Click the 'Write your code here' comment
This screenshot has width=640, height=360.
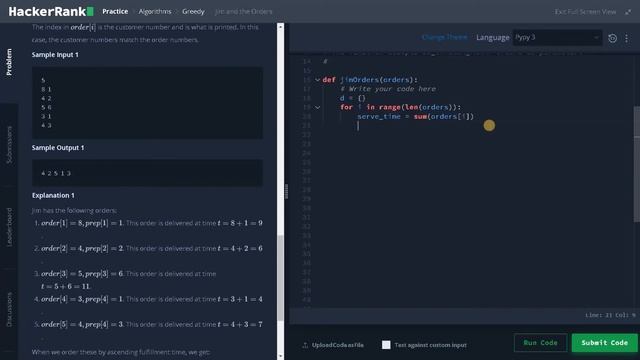click(388, 89)
